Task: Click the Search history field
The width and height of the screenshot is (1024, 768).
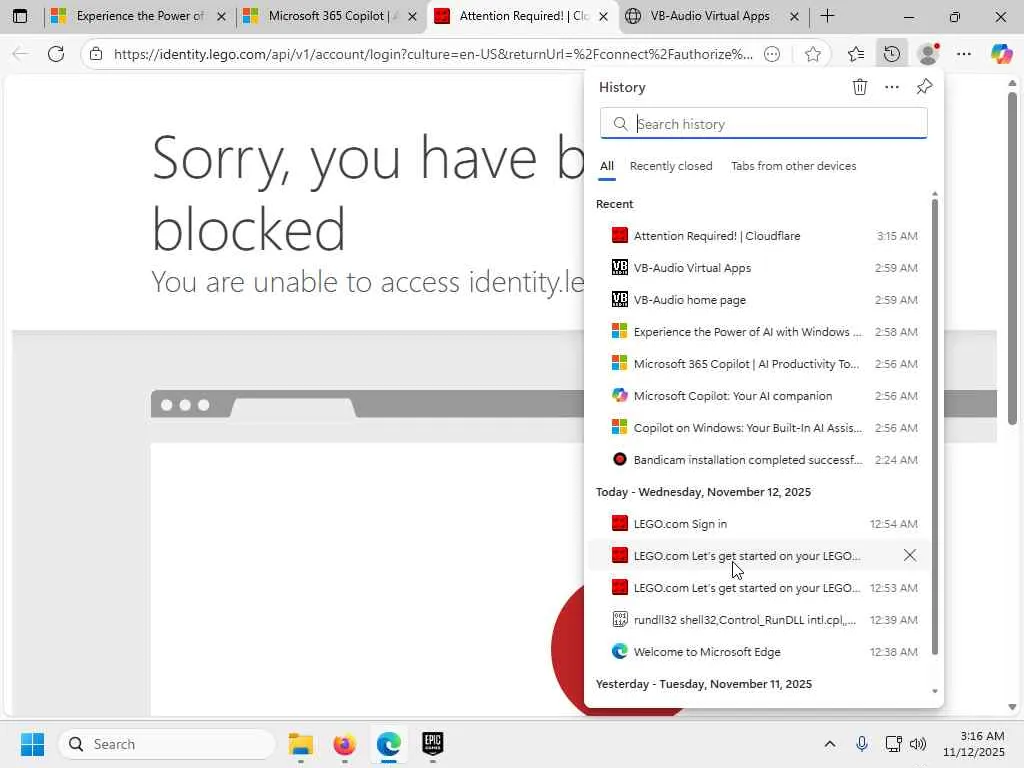Action: coord(763,123)
